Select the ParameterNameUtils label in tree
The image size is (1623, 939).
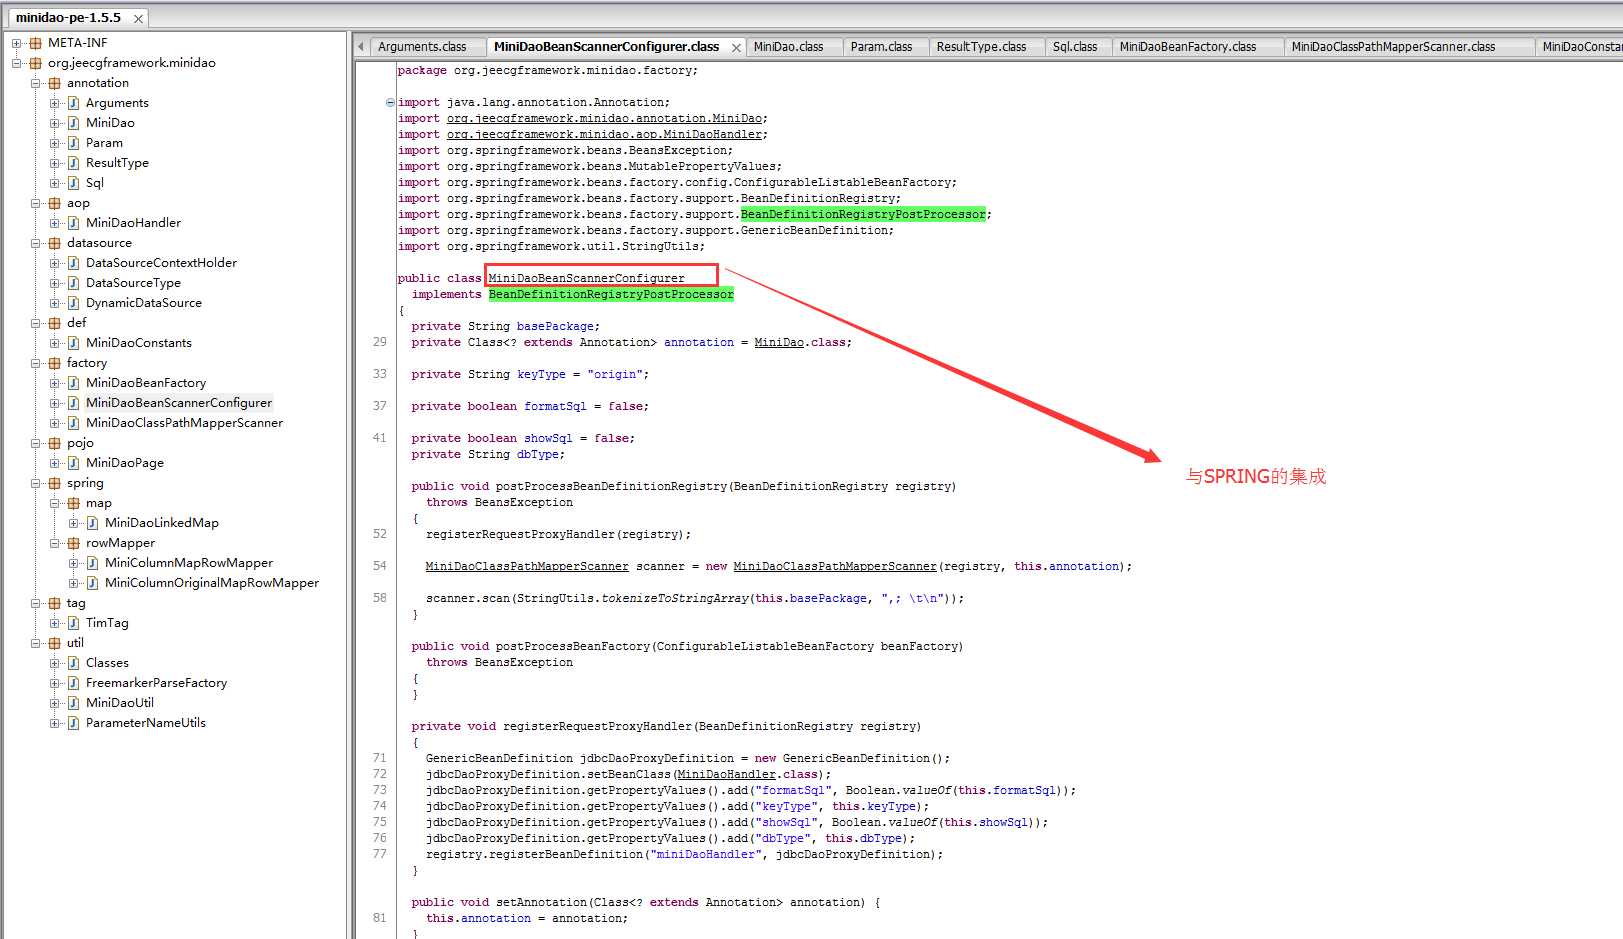(x=146, y=723)
